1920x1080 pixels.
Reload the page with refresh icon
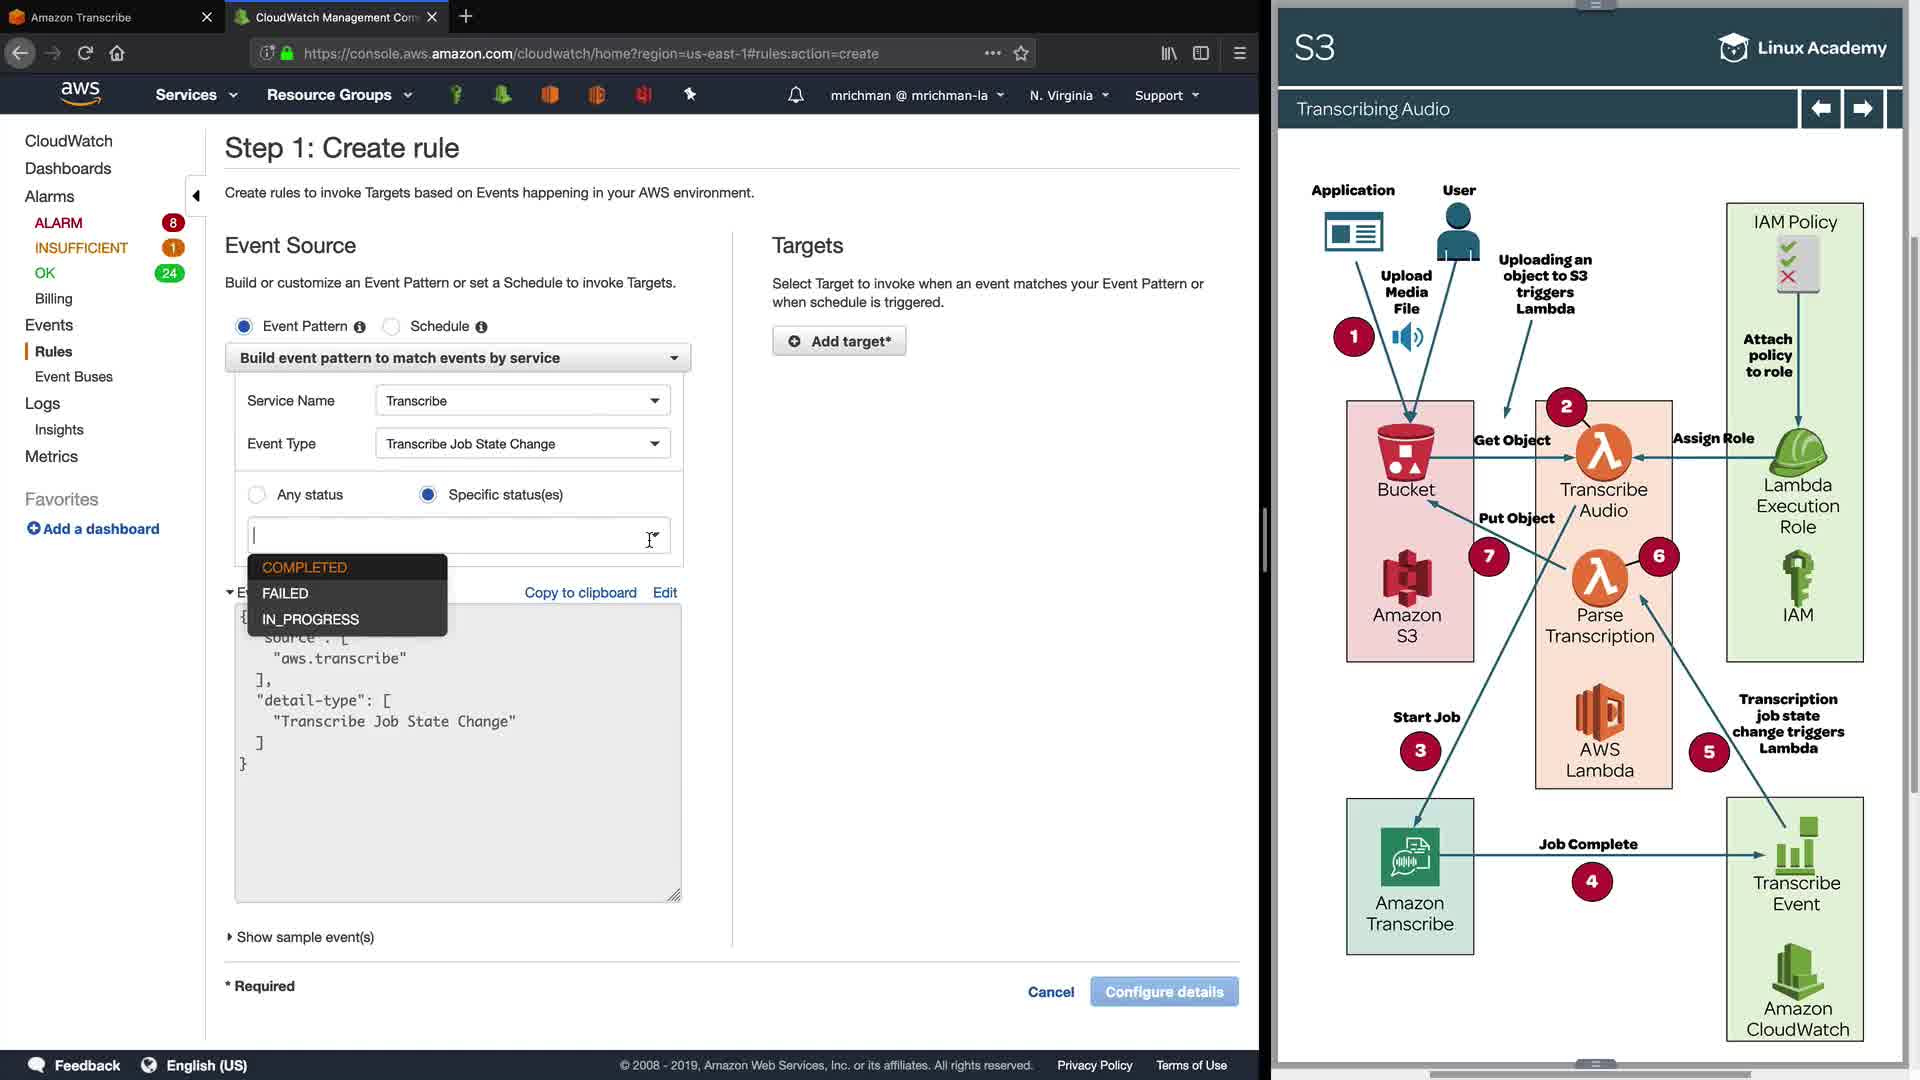pos(85,53)
